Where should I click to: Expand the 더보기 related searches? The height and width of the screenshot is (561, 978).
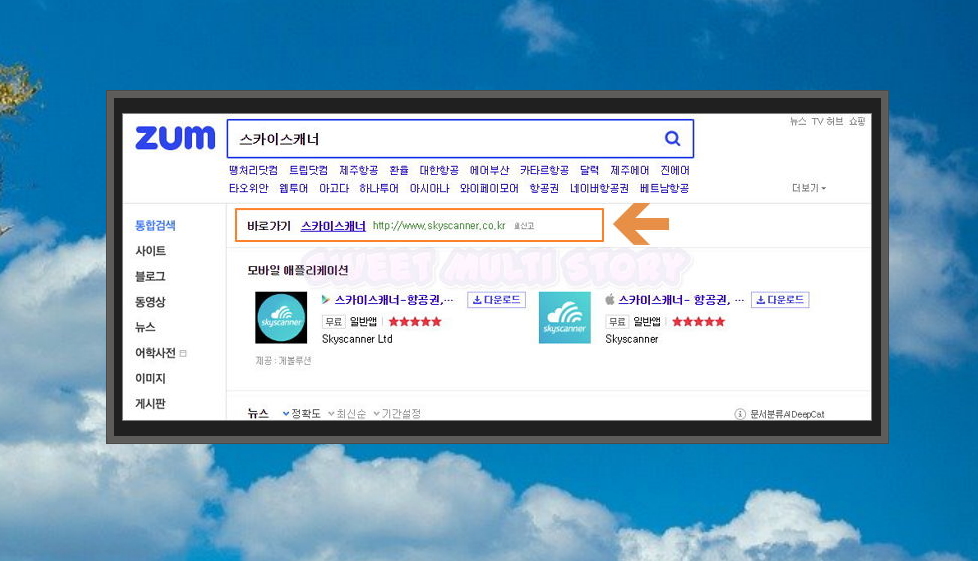tap(808, 188)
